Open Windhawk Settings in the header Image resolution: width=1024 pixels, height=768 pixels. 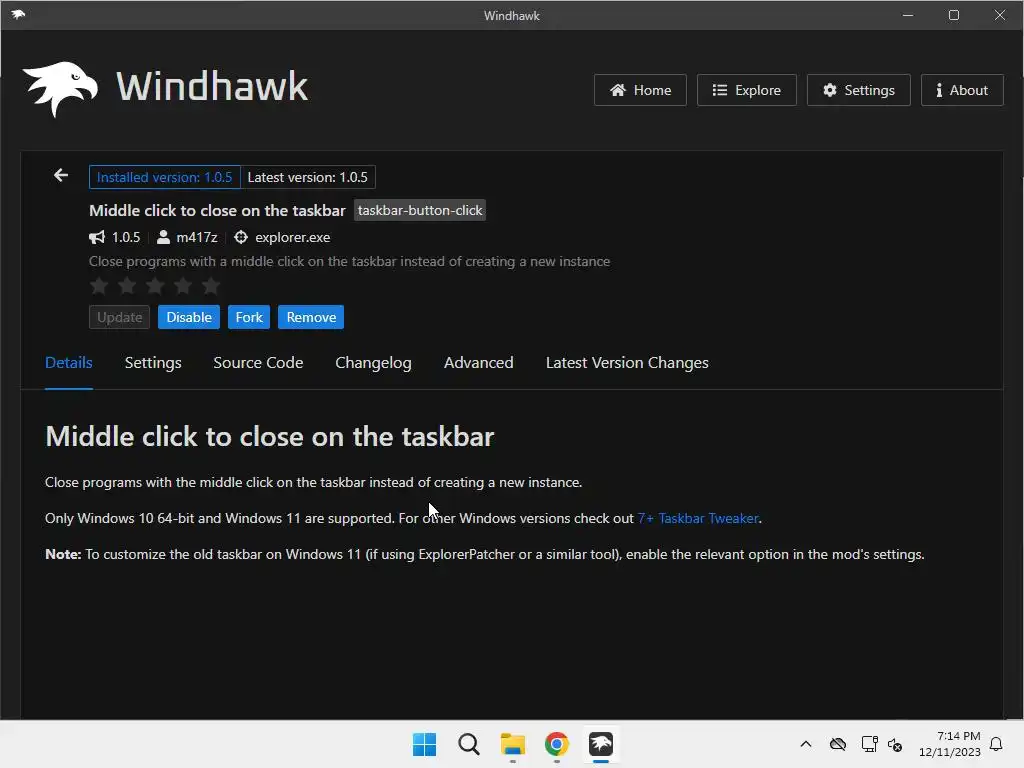point(859,90)
